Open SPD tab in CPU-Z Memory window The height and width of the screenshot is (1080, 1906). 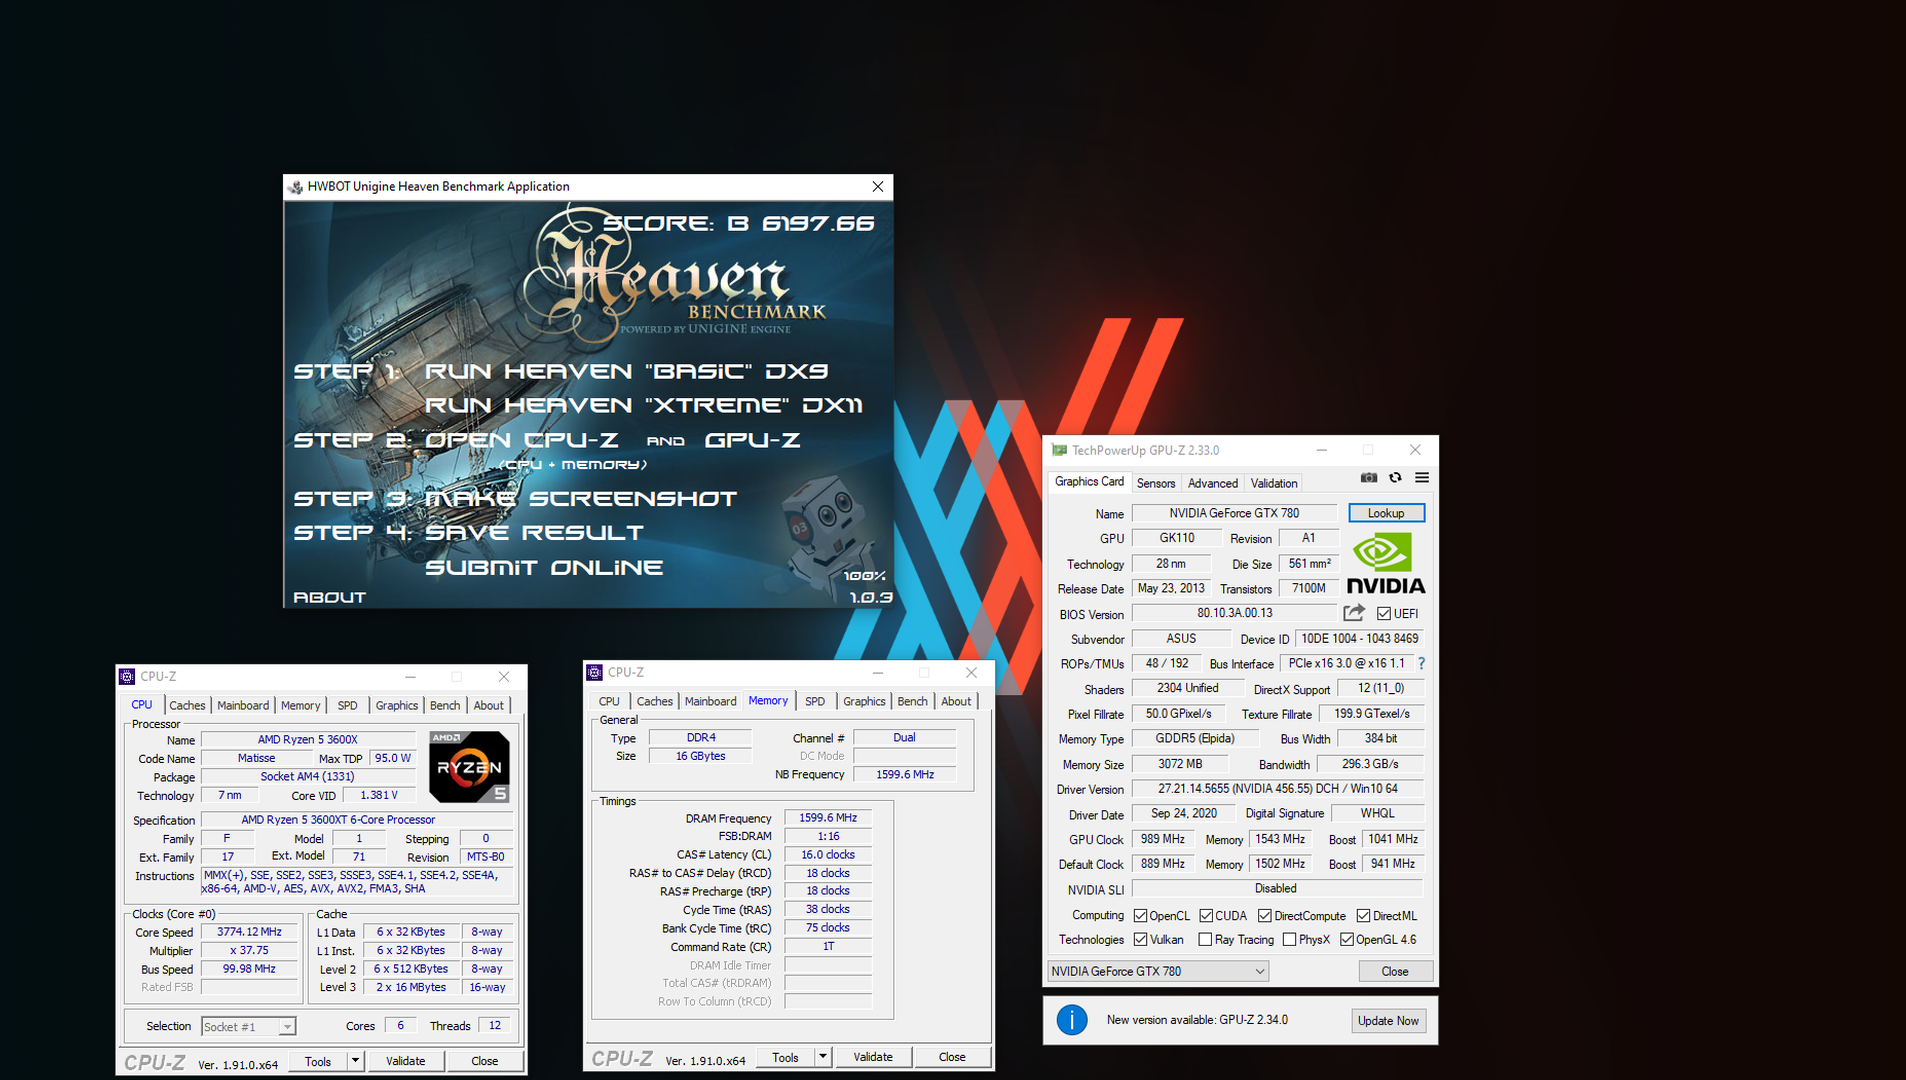click(x=815, y=702)
